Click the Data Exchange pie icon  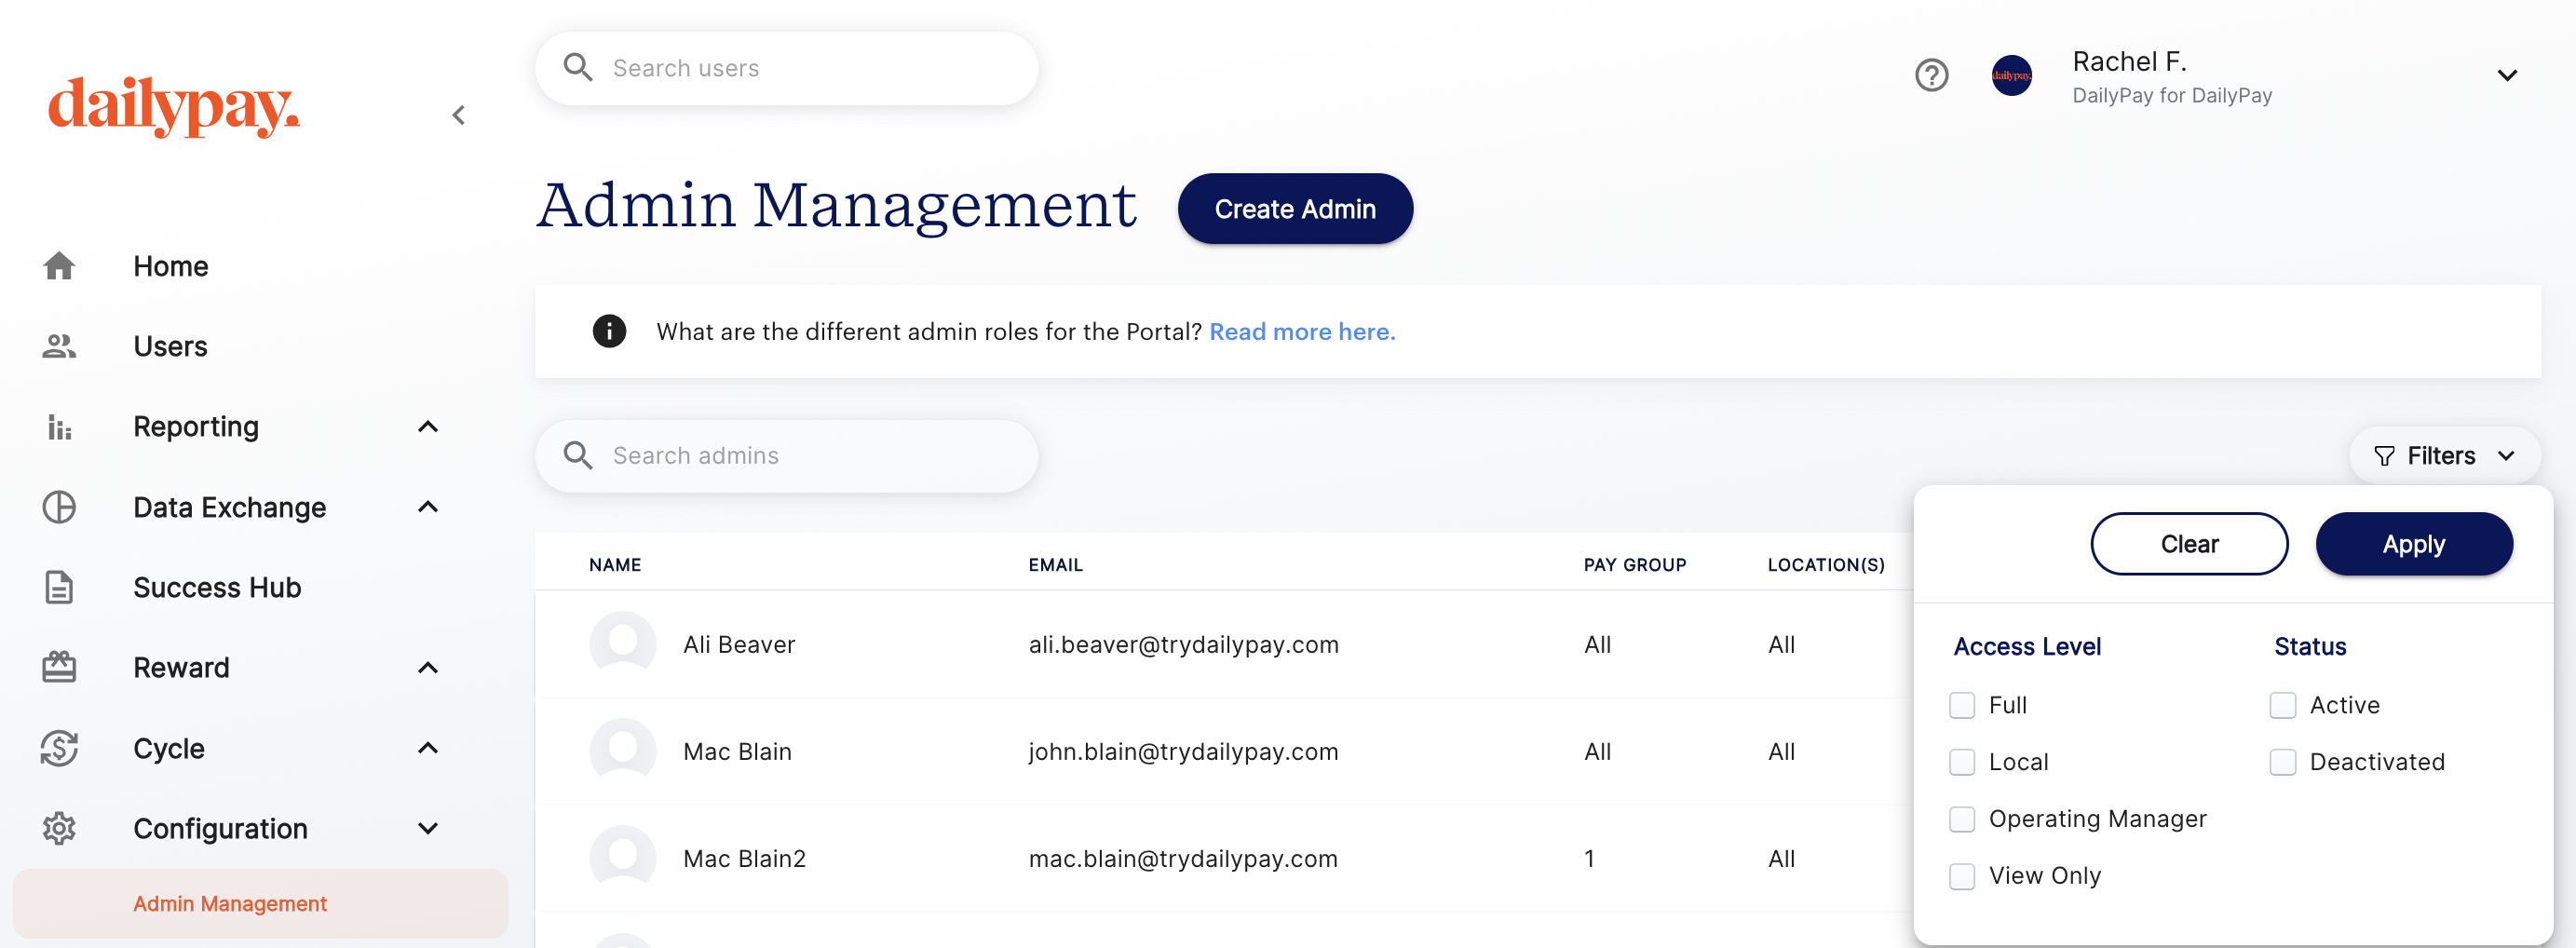(59, 507)
